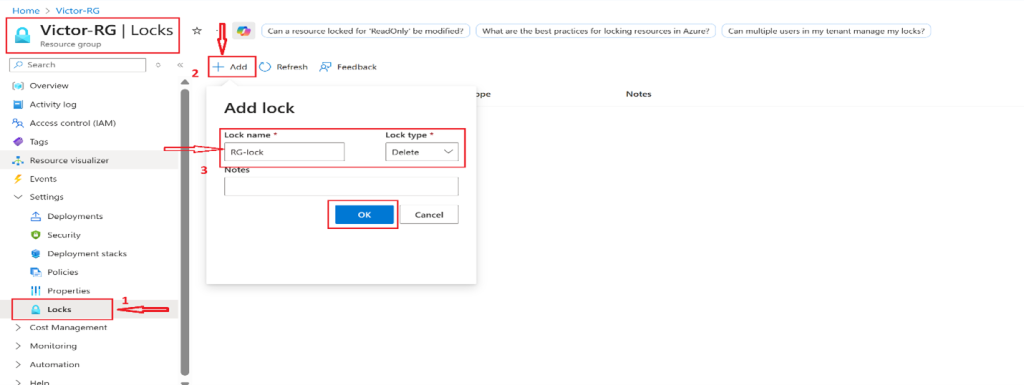This screenshot has height=385, width=1024.
Task: Select Tags menu item
Action: pos(39,142)
